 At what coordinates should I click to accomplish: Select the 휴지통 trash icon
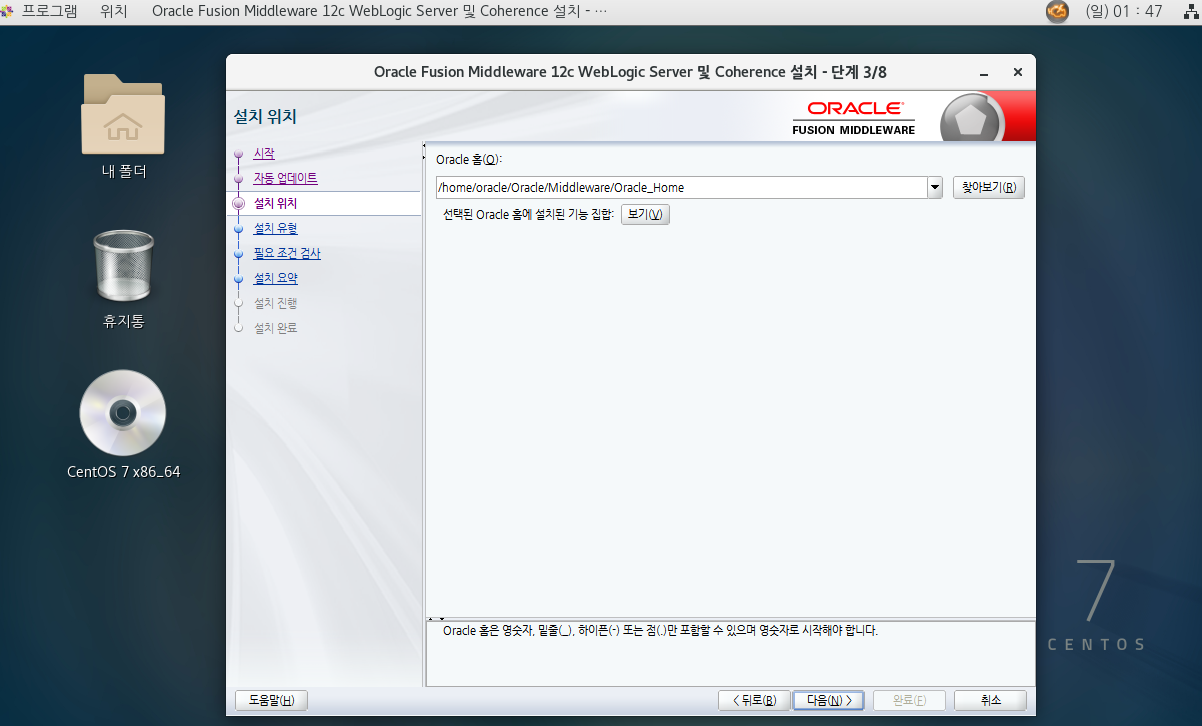coord(123,265)
